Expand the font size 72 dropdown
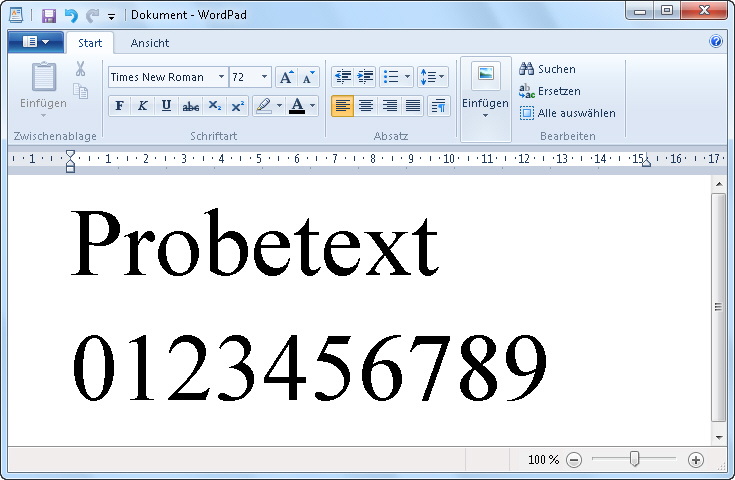The image size is (735, 480). click(264, 77)
